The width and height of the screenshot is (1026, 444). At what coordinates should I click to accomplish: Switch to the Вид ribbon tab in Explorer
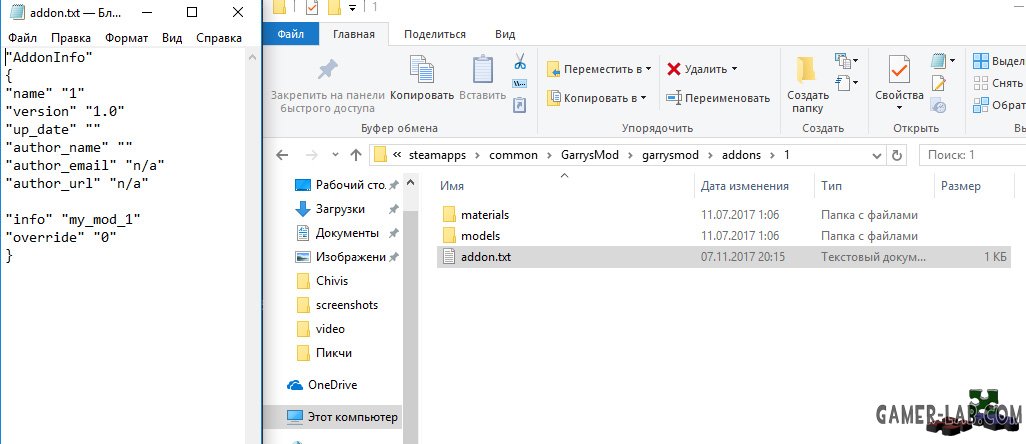(504, 34)
